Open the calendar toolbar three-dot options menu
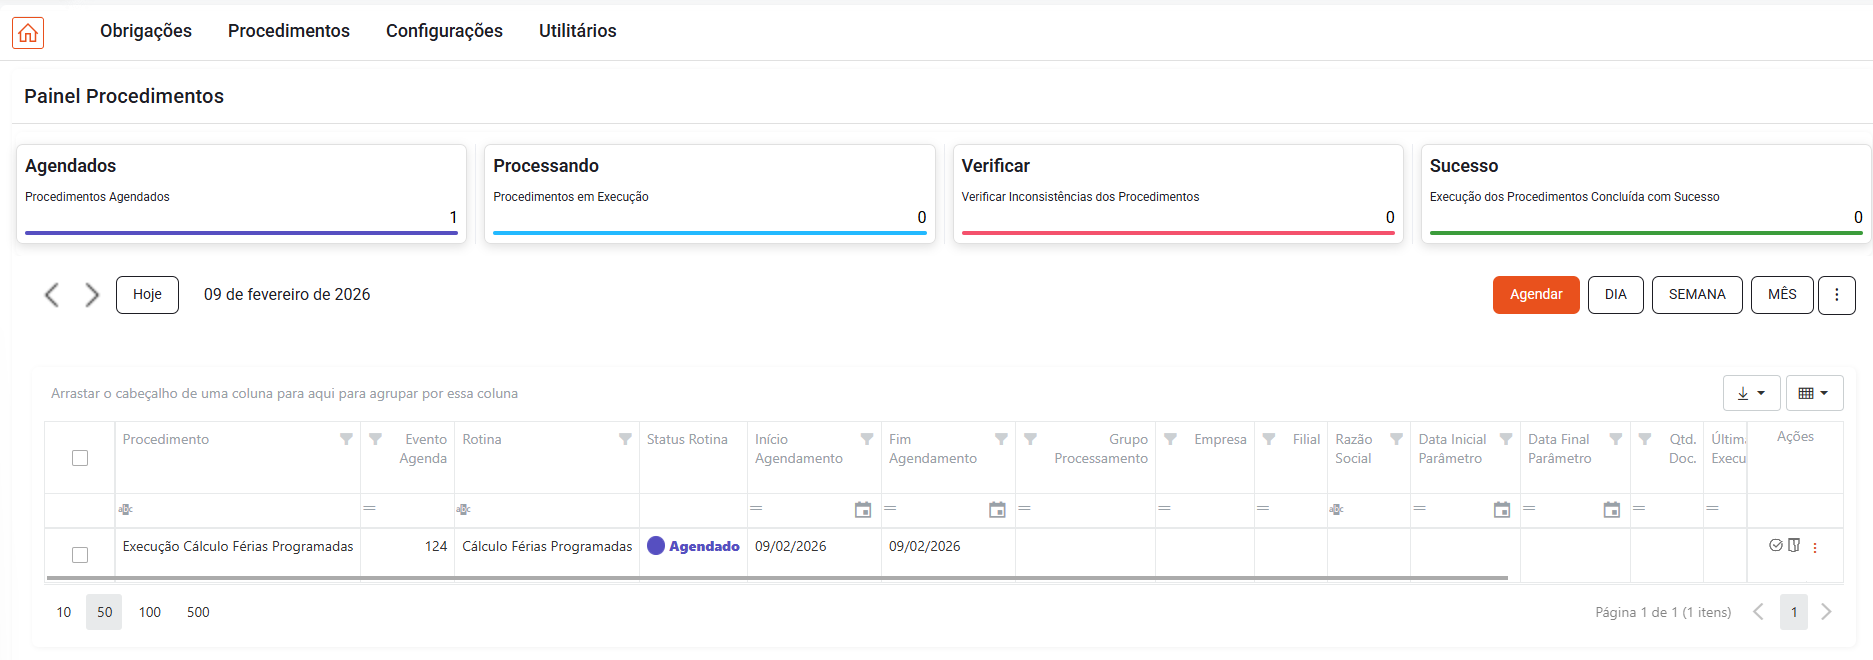Screen dimensions: 1873x660 [1836, 295]
